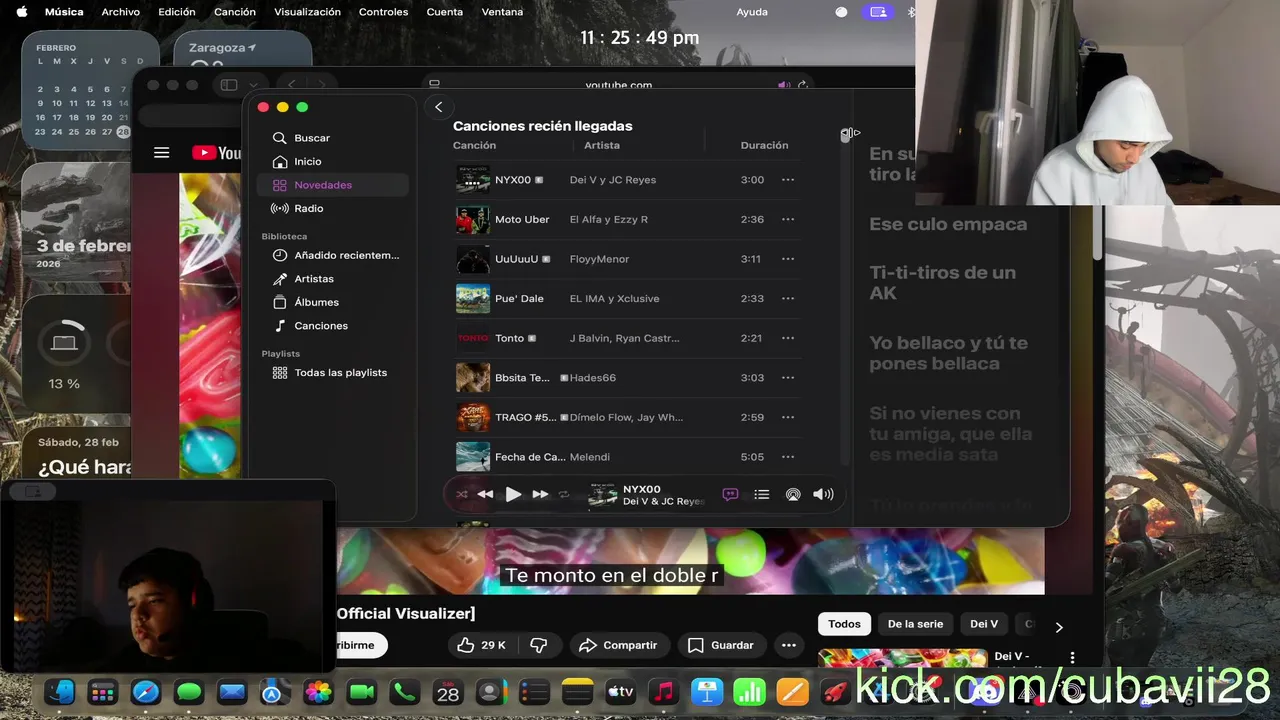Open the Cuenta menu
This screenshot has height=720, width=1280.
point(445,12)
